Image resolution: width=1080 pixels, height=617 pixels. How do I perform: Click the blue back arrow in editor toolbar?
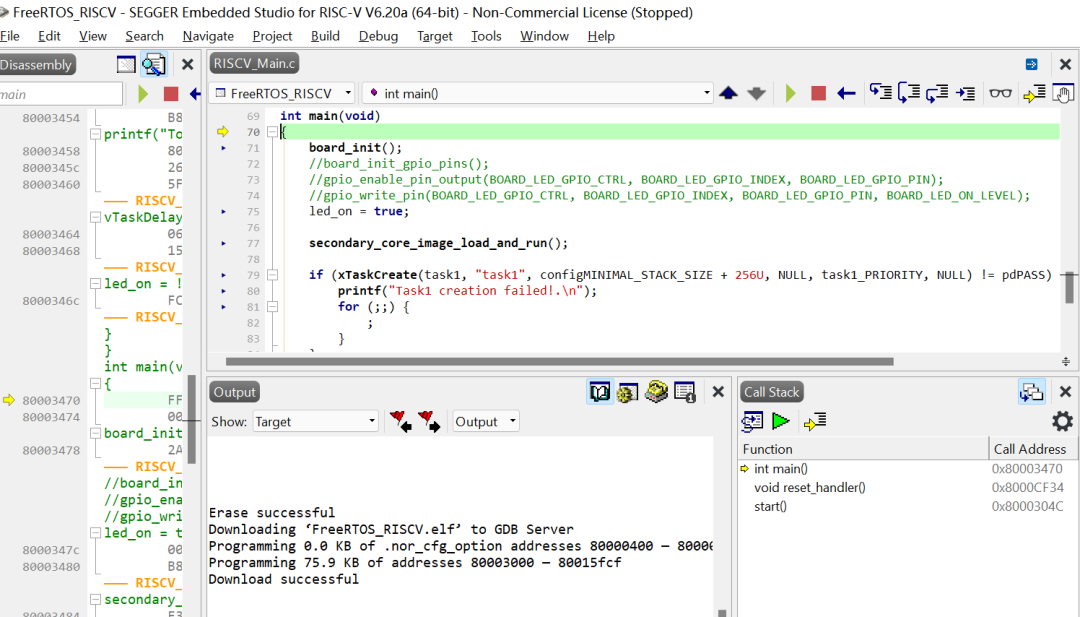846,93
